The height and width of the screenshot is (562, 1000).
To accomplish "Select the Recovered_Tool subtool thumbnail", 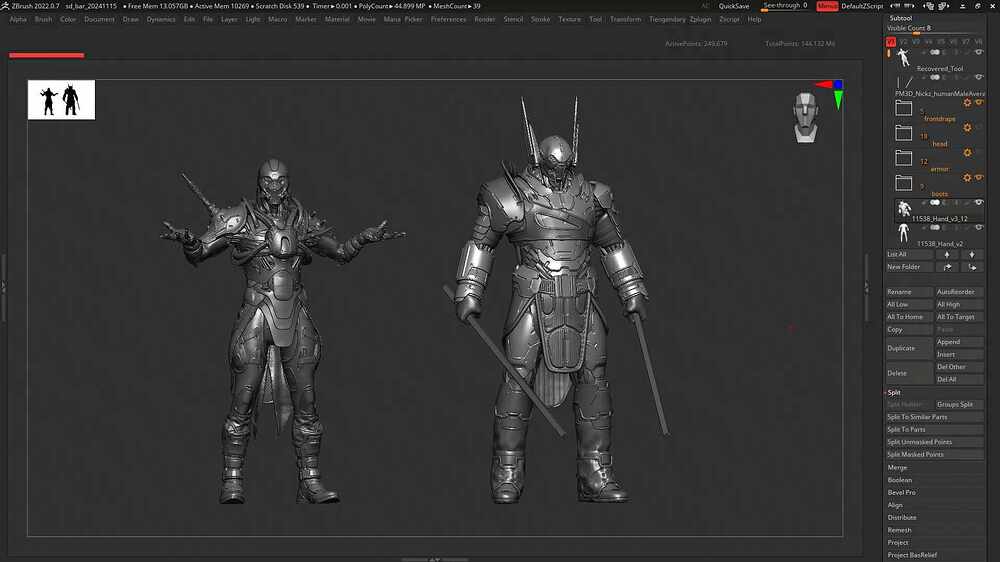I will click(x=903, y=59).
